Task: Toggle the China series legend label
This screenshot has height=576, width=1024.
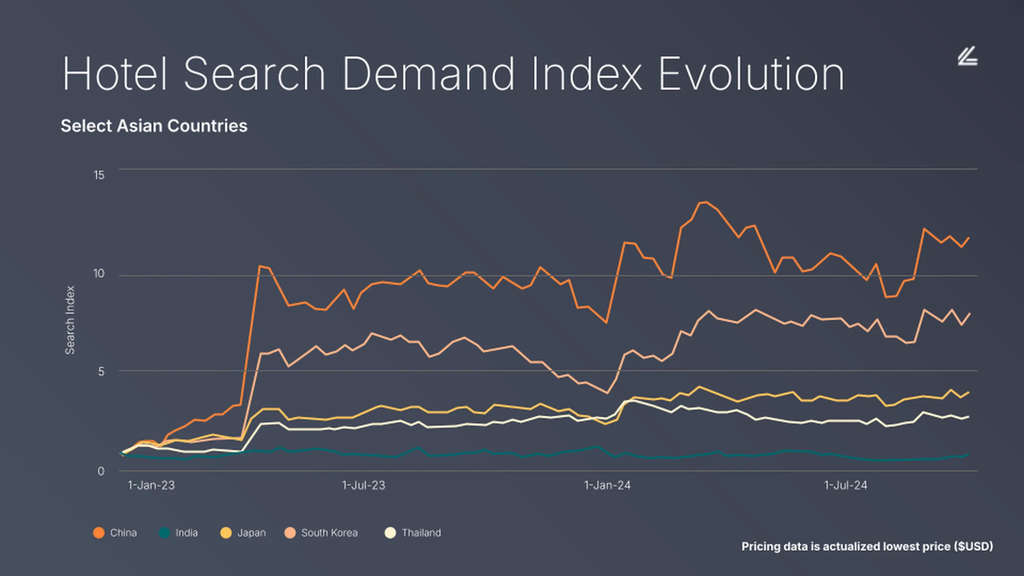Action: click(x=124, y=533)
